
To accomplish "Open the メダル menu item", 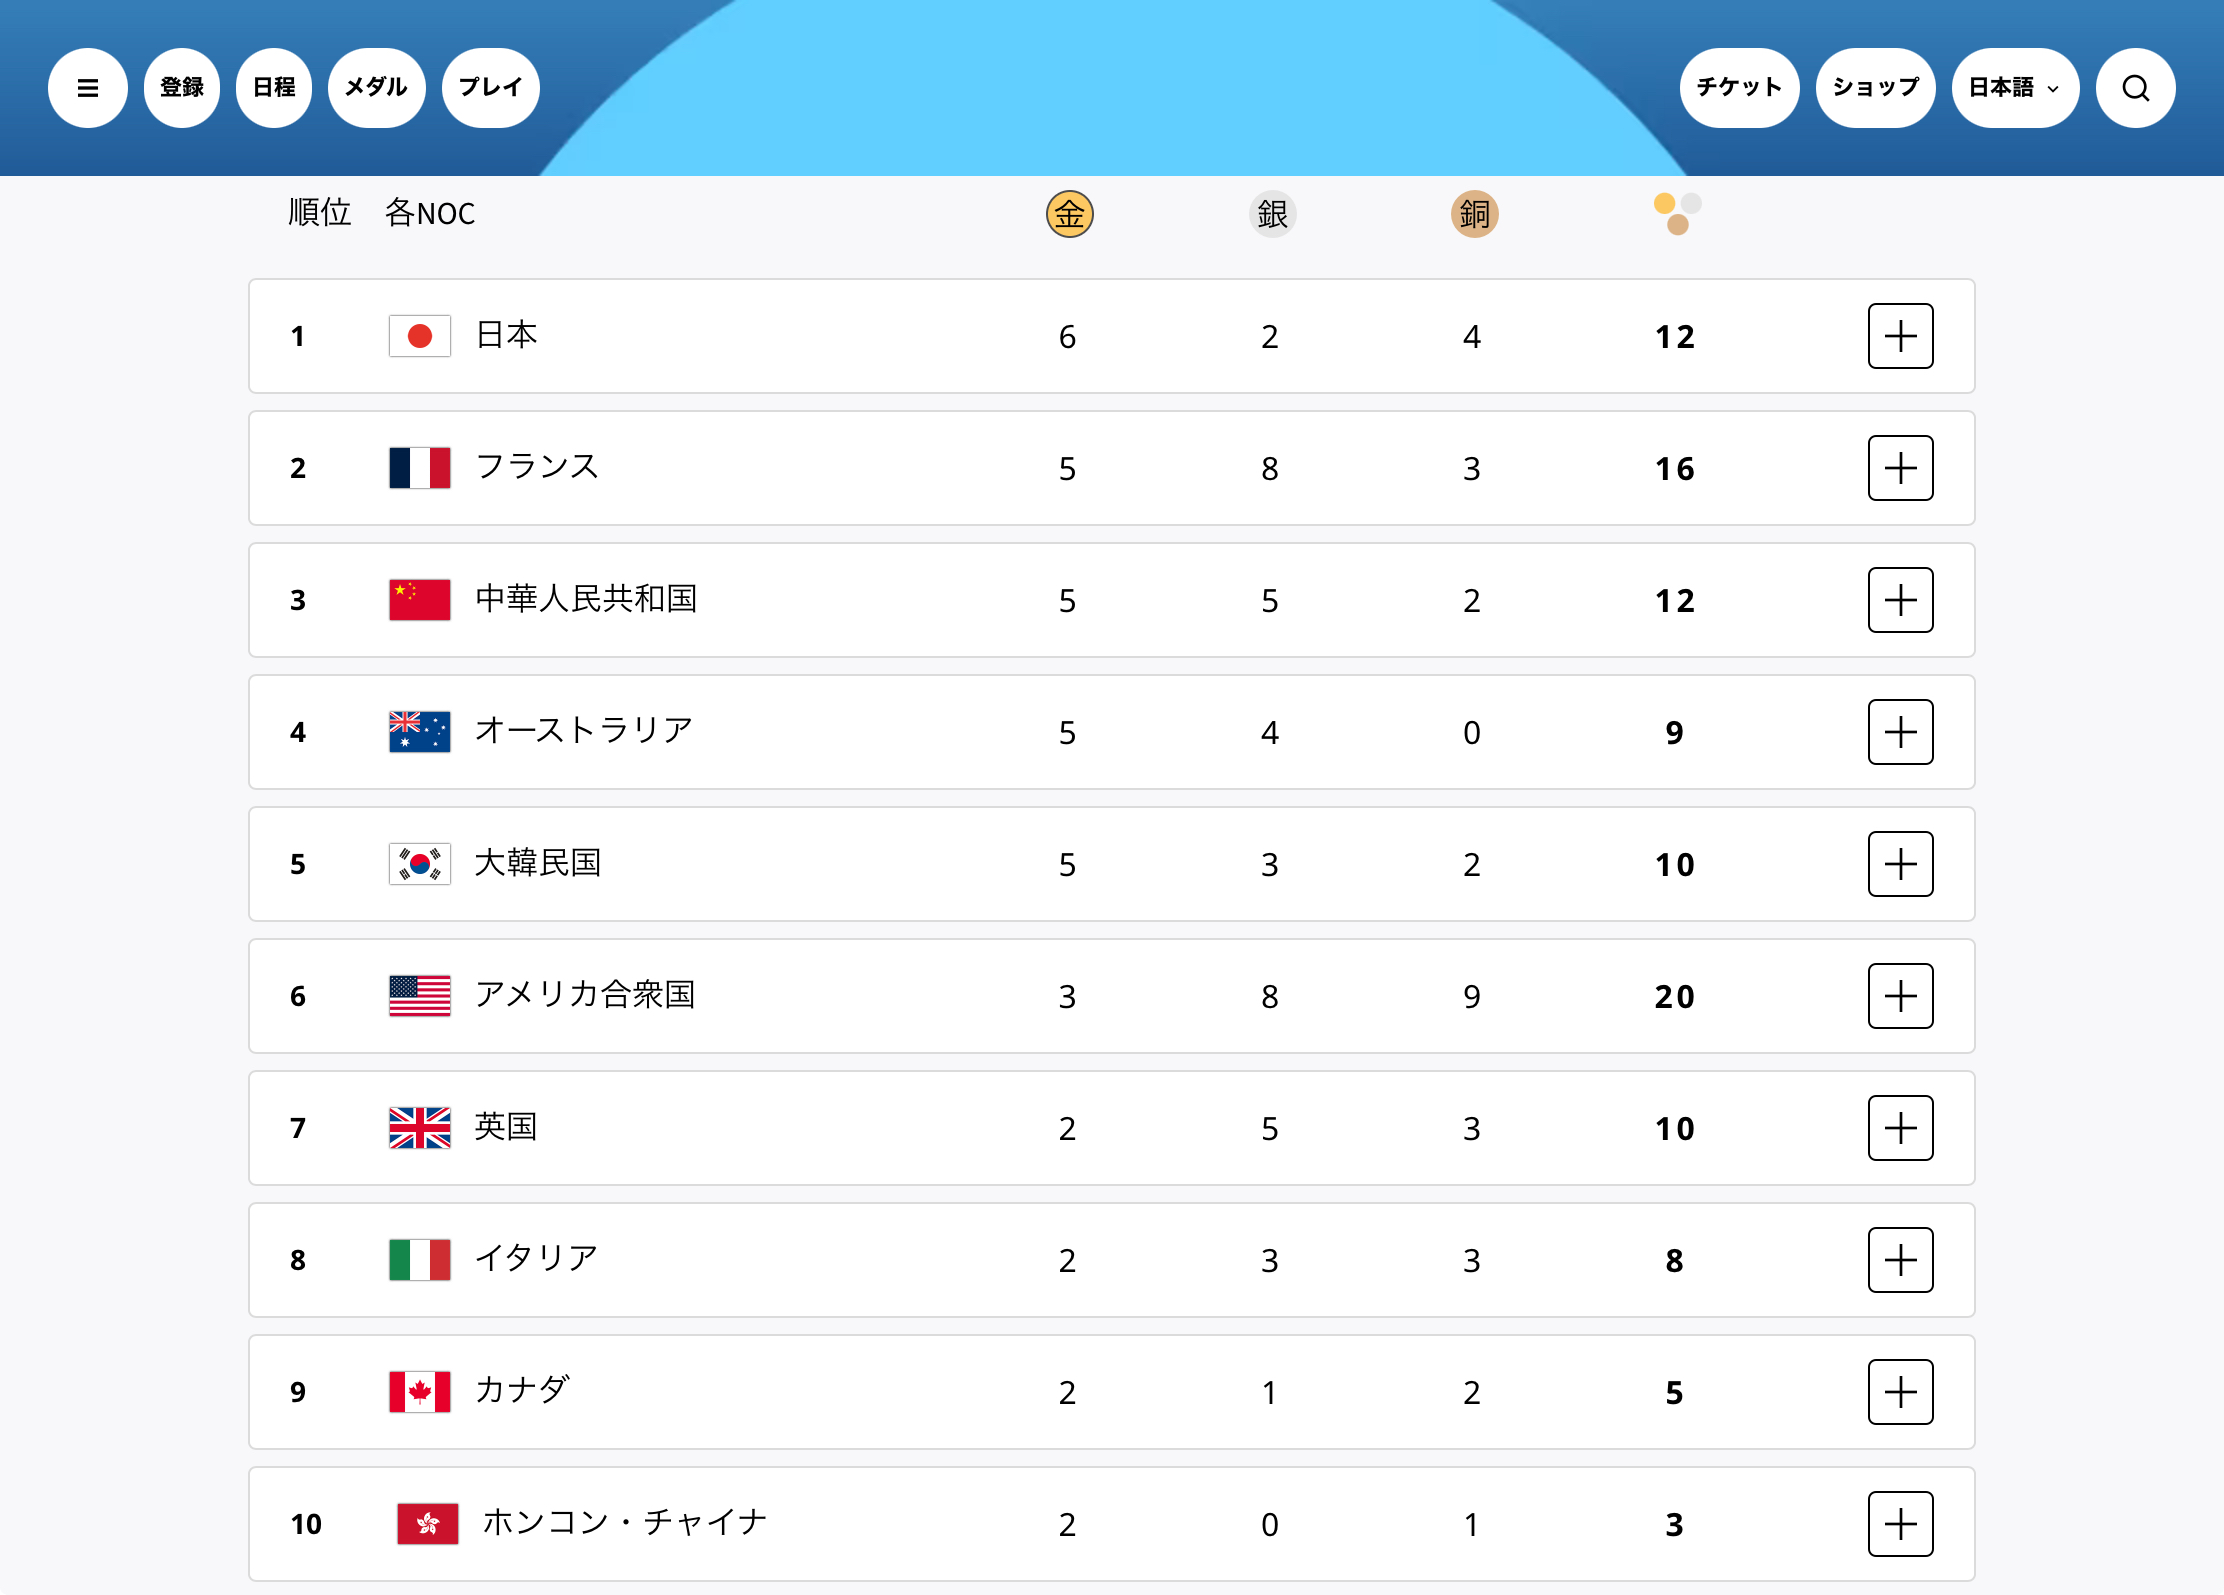I will pyautogui.click(x=376, y=88).
